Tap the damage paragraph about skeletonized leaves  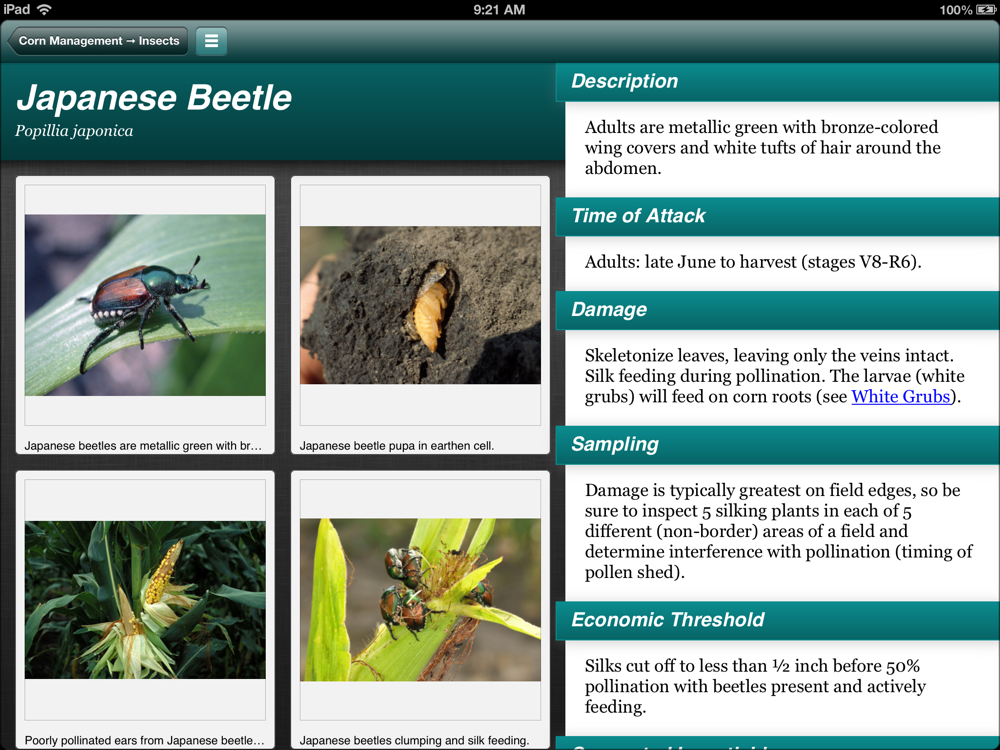point(774,376)
